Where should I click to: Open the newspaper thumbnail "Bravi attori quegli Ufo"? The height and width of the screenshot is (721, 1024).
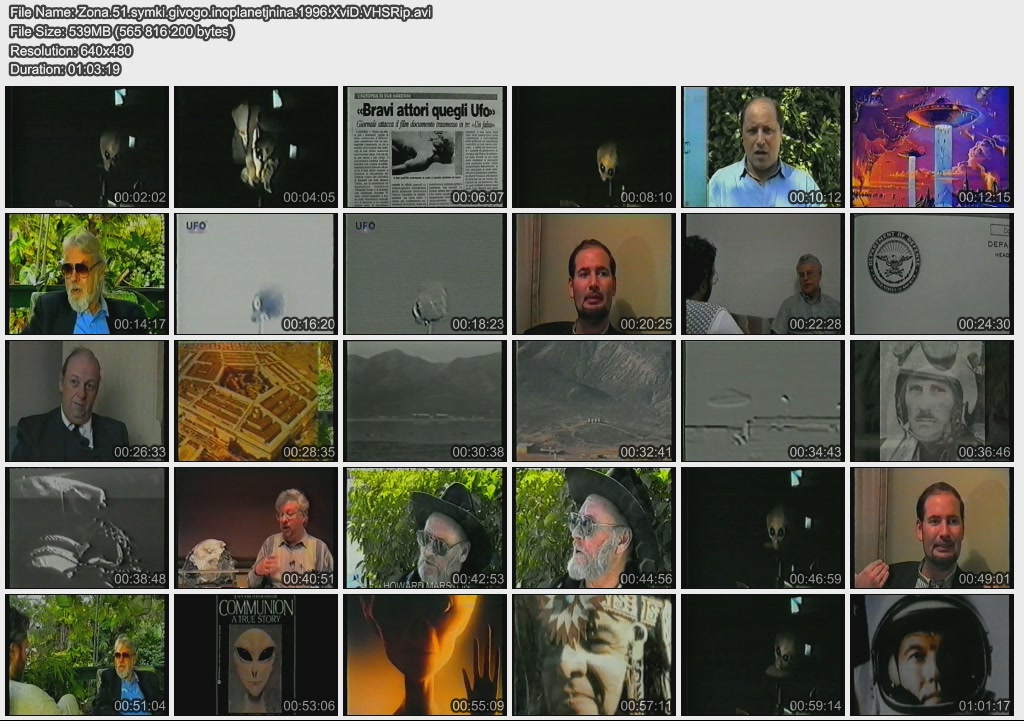point(425,146)
